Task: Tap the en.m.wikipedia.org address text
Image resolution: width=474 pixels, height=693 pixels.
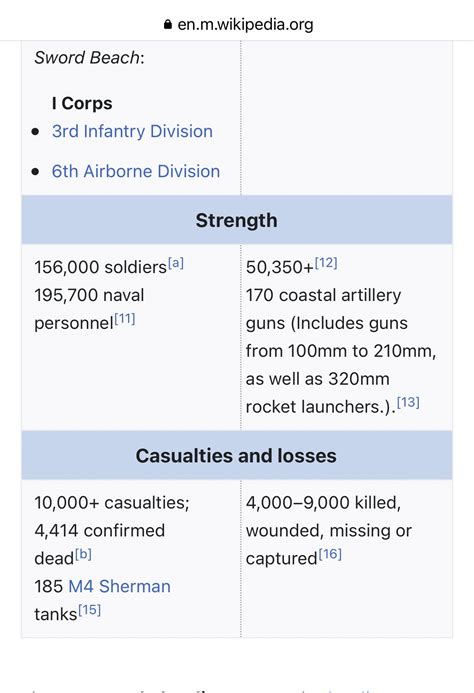Action: coord(245,24)
